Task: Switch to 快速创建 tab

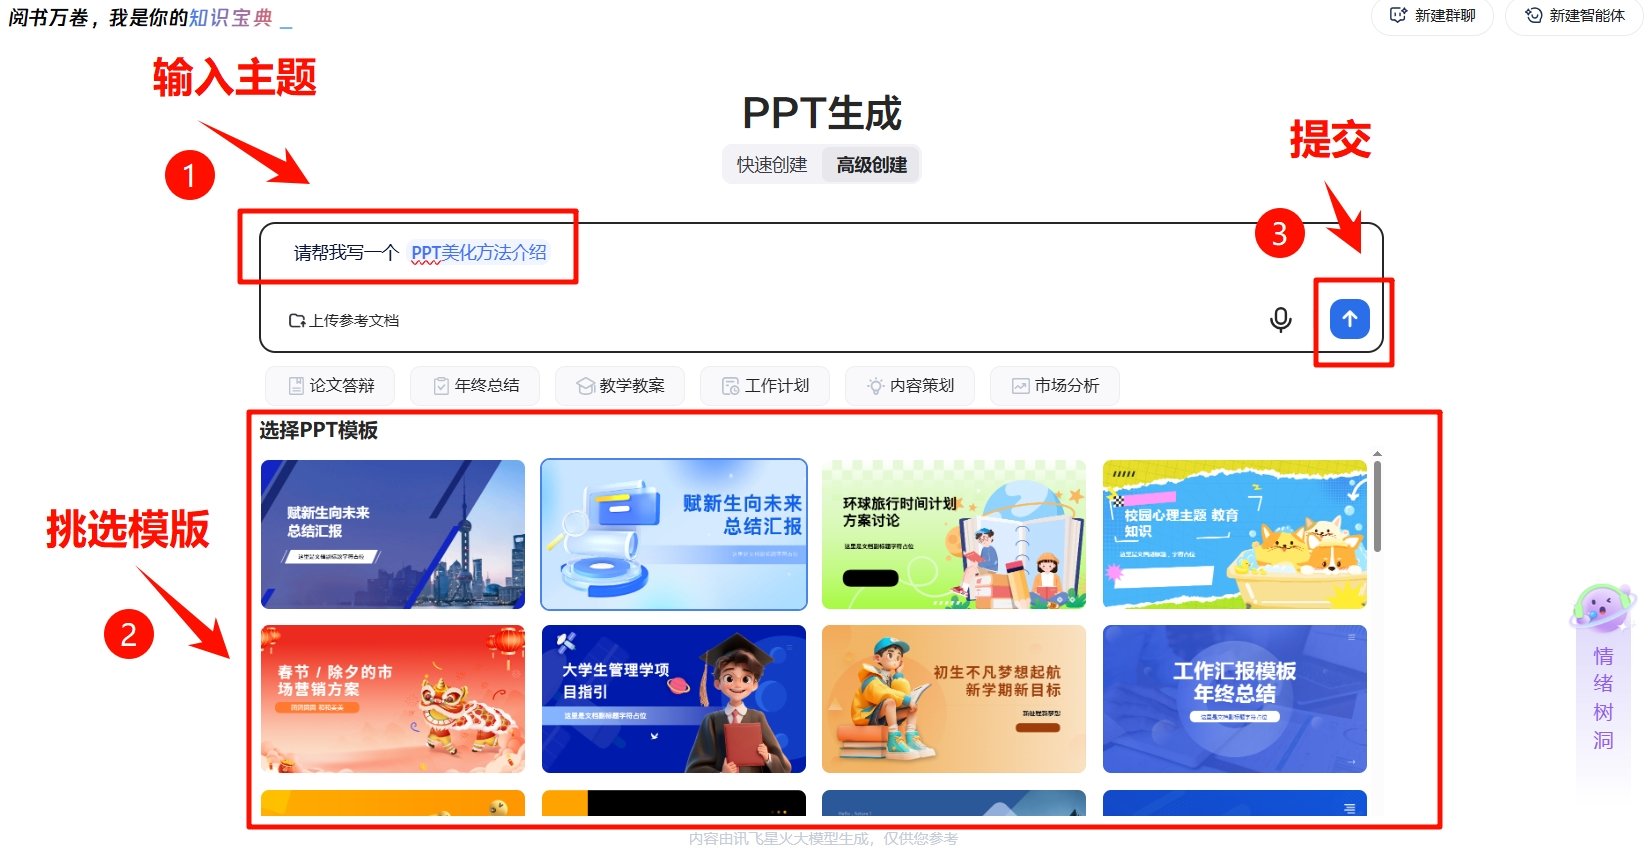Action: [772, 165]
